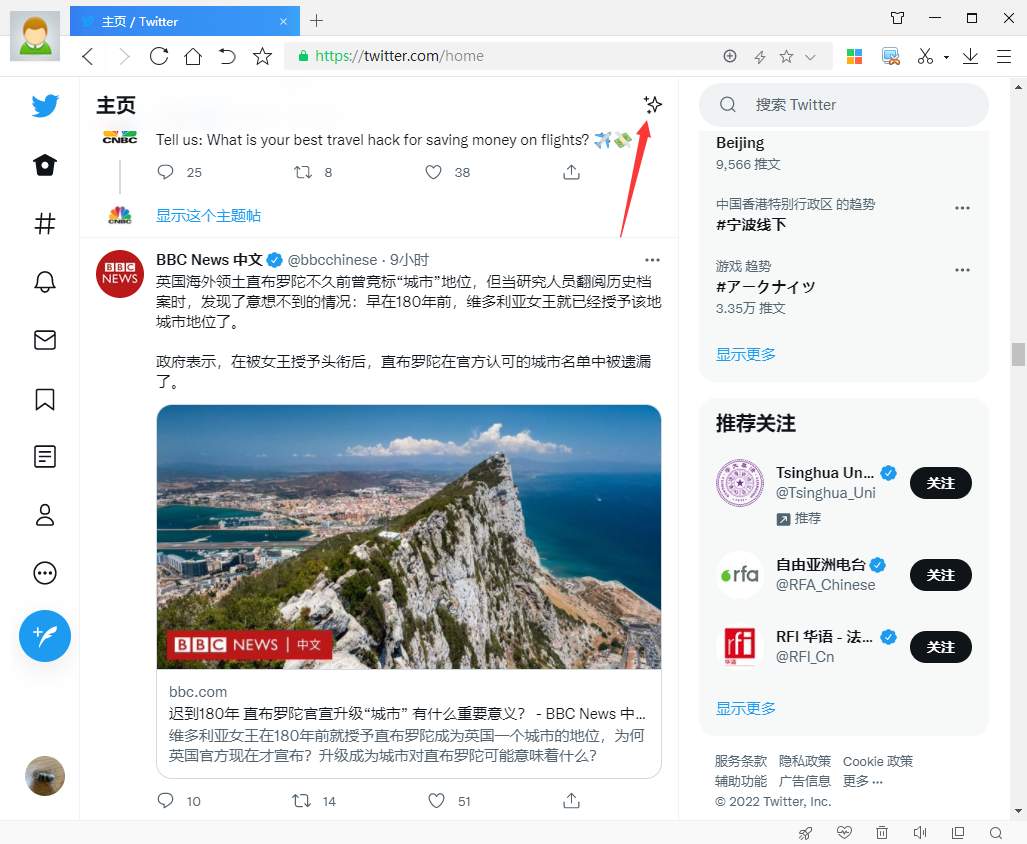
Task: Open Explore hashtag icon in sidebar
Action: point(45,224)
